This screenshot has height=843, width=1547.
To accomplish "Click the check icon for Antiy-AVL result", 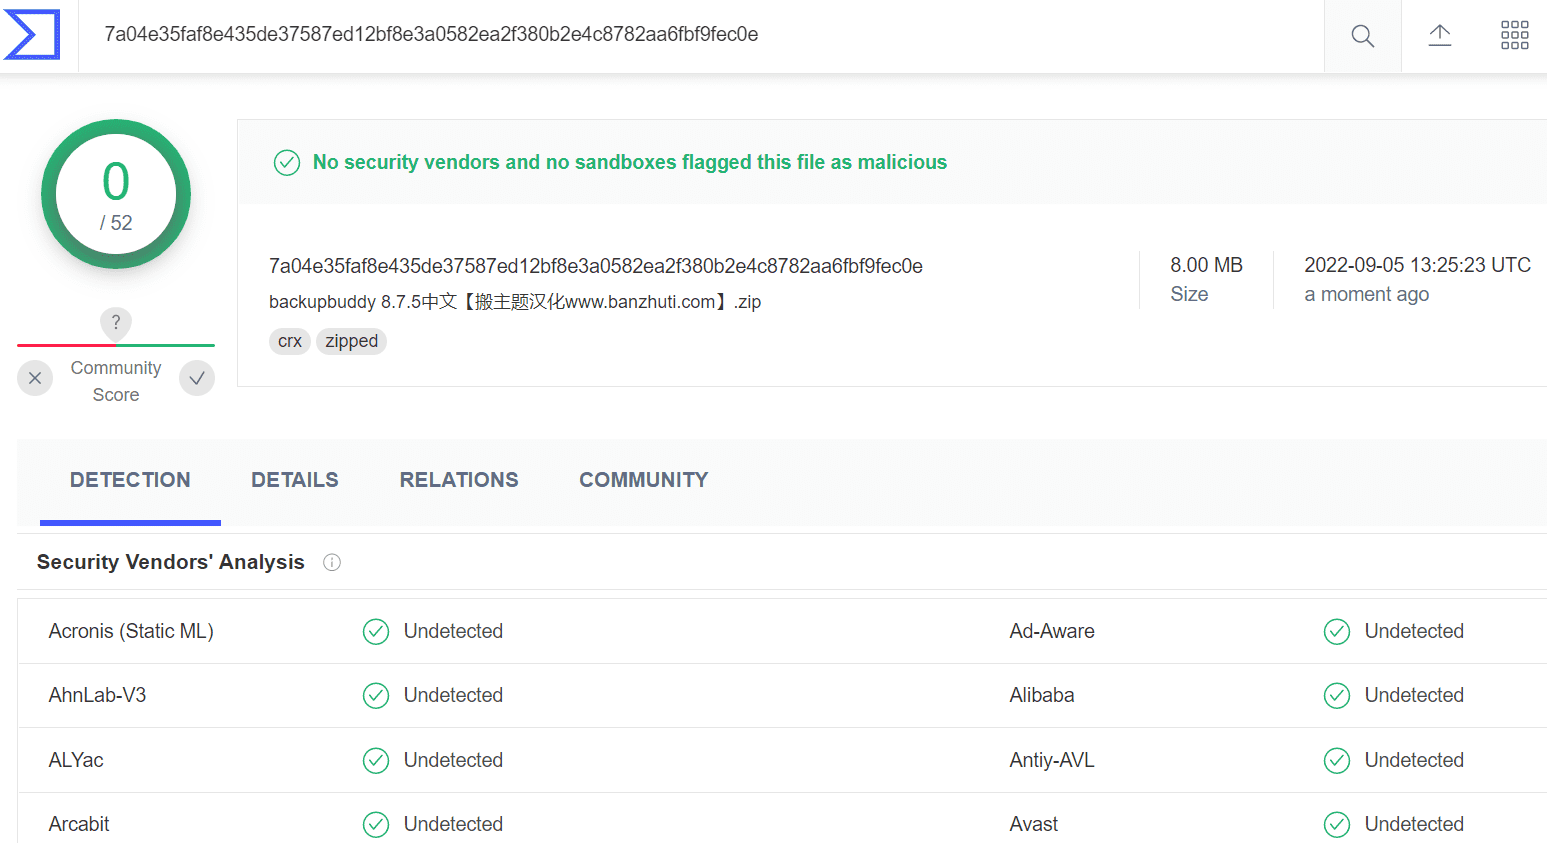I will (x=1337, y=760).
